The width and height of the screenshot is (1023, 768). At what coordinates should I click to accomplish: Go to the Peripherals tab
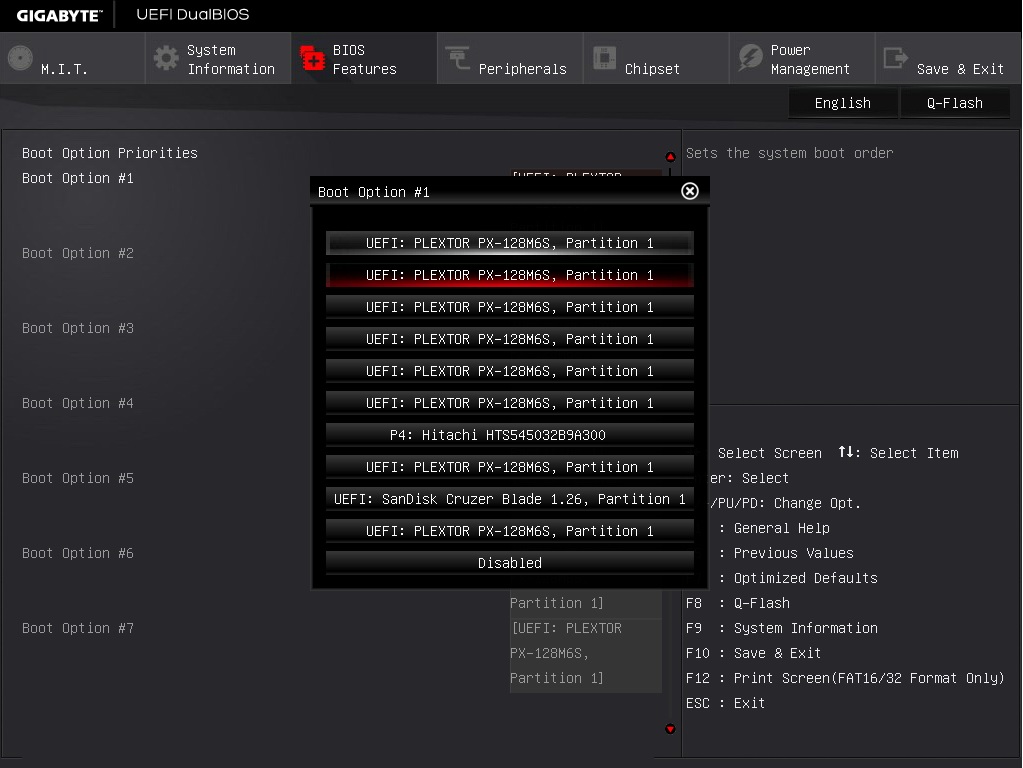[x=510, y=58]
